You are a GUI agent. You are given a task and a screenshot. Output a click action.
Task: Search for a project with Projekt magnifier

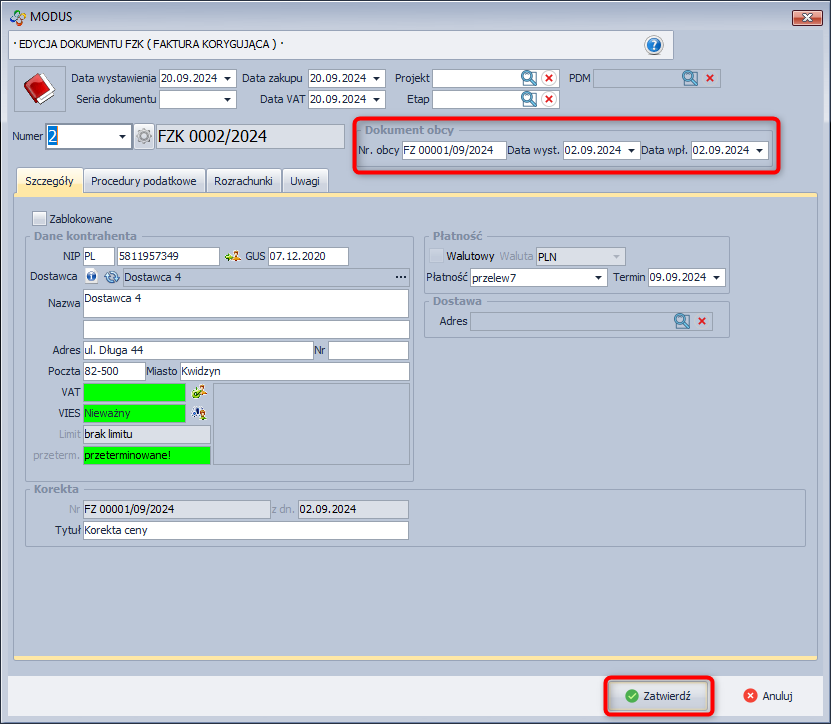point(528,78)
